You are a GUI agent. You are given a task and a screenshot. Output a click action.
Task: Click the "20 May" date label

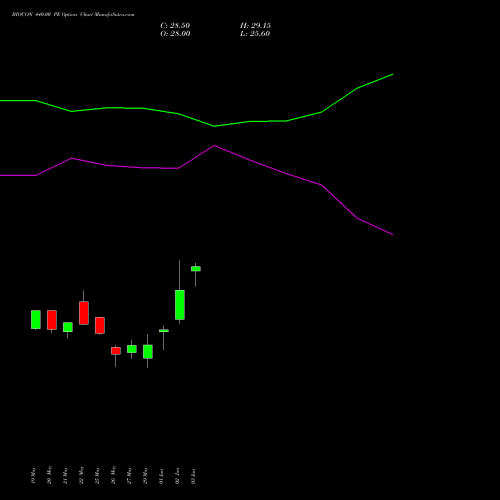[49, 475]
